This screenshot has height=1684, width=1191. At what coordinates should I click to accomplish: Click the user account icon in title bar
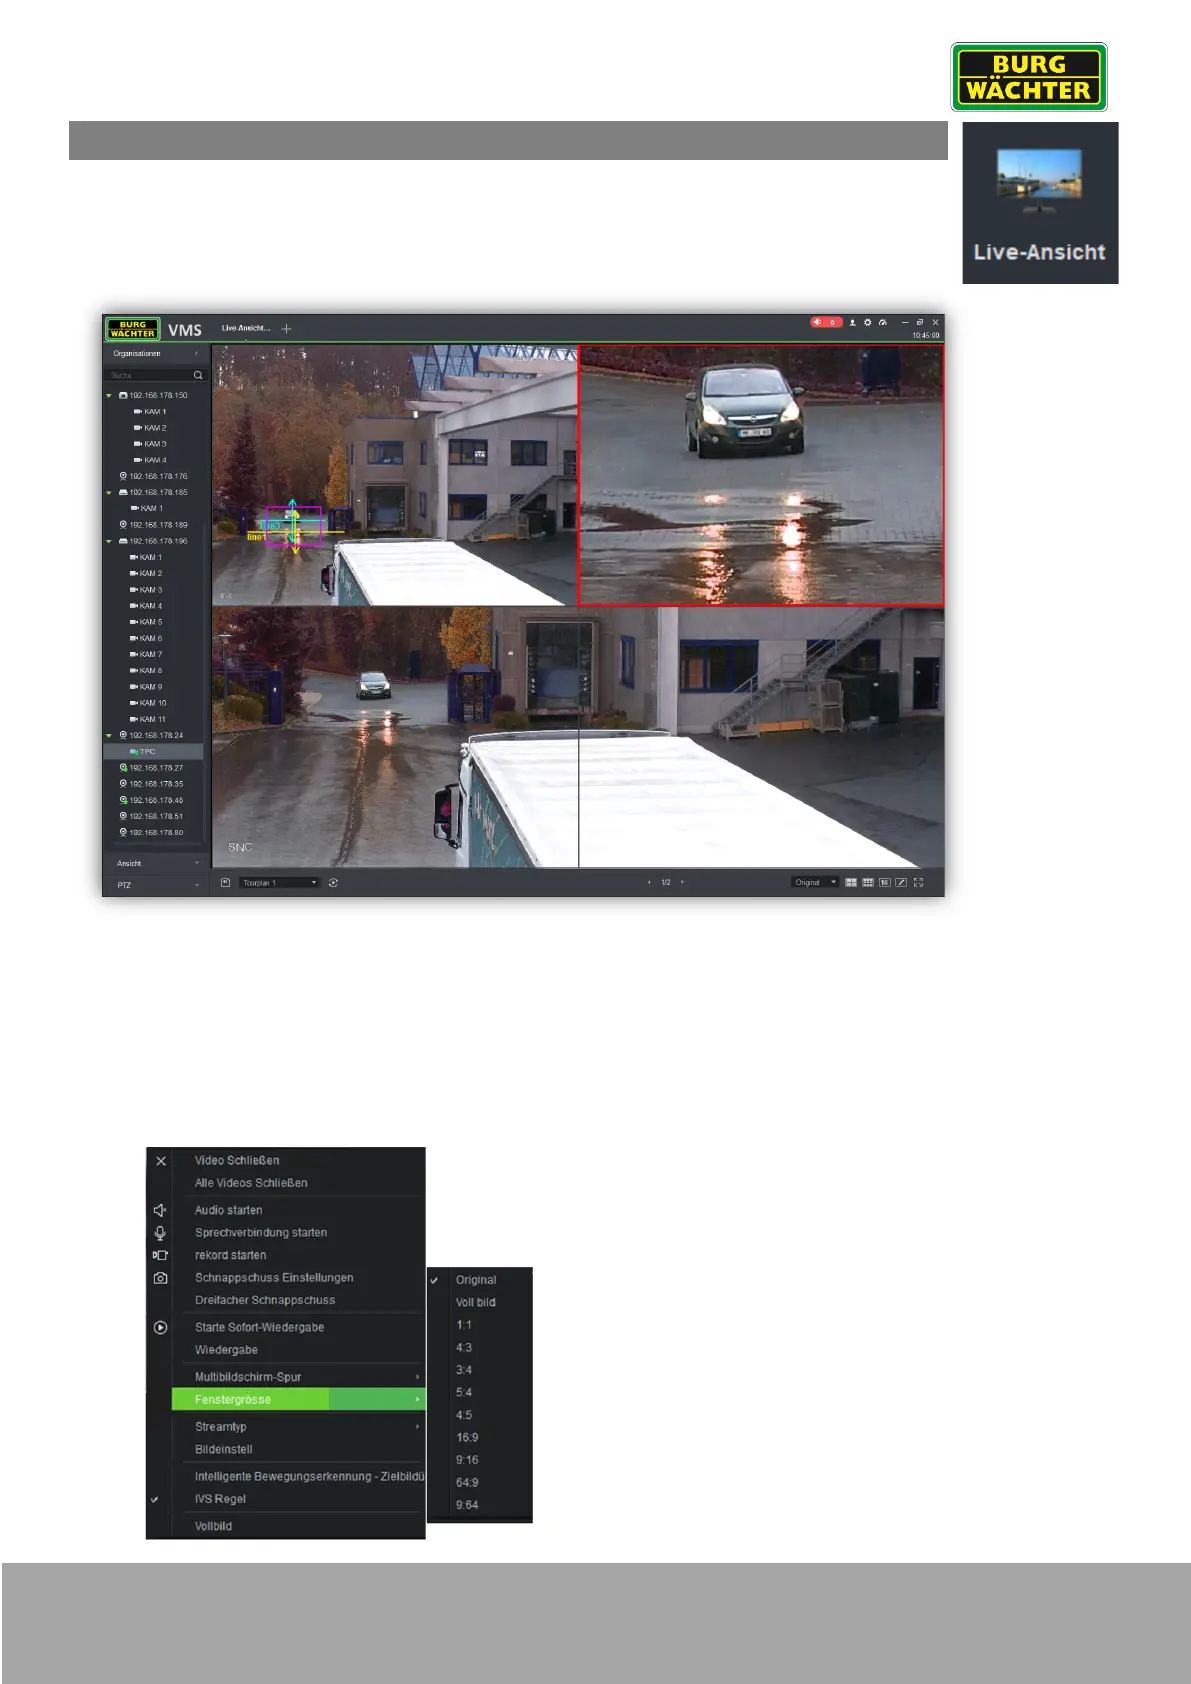852,322
